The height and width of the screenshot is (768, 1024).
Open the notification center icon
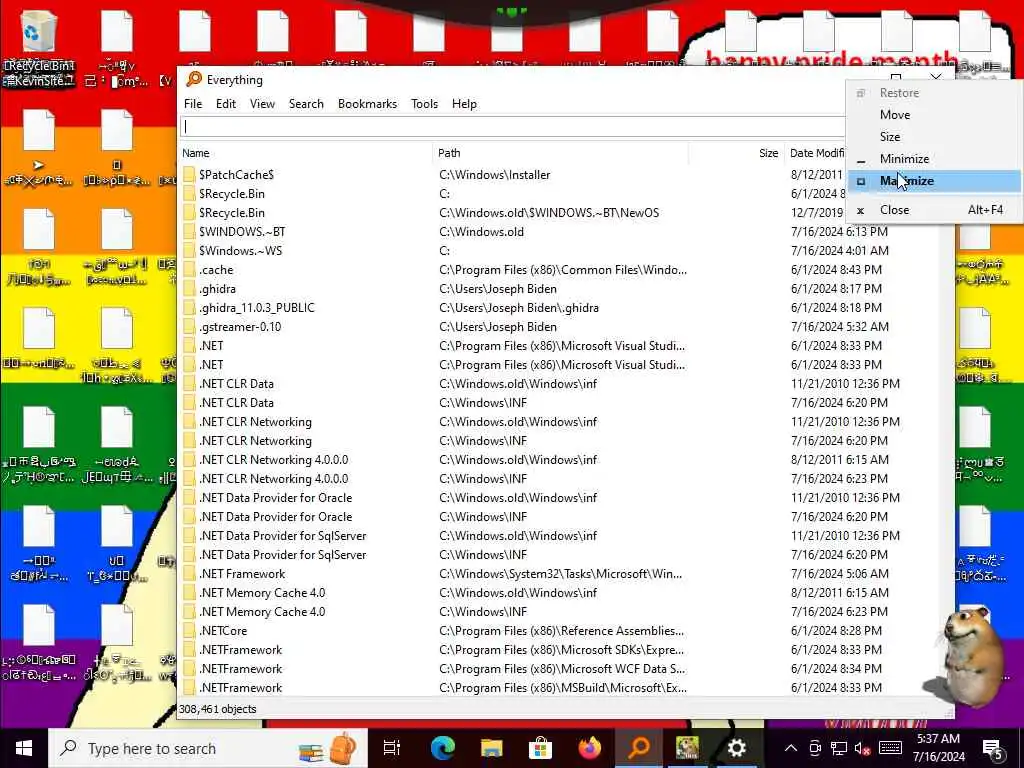coord(993,749)
